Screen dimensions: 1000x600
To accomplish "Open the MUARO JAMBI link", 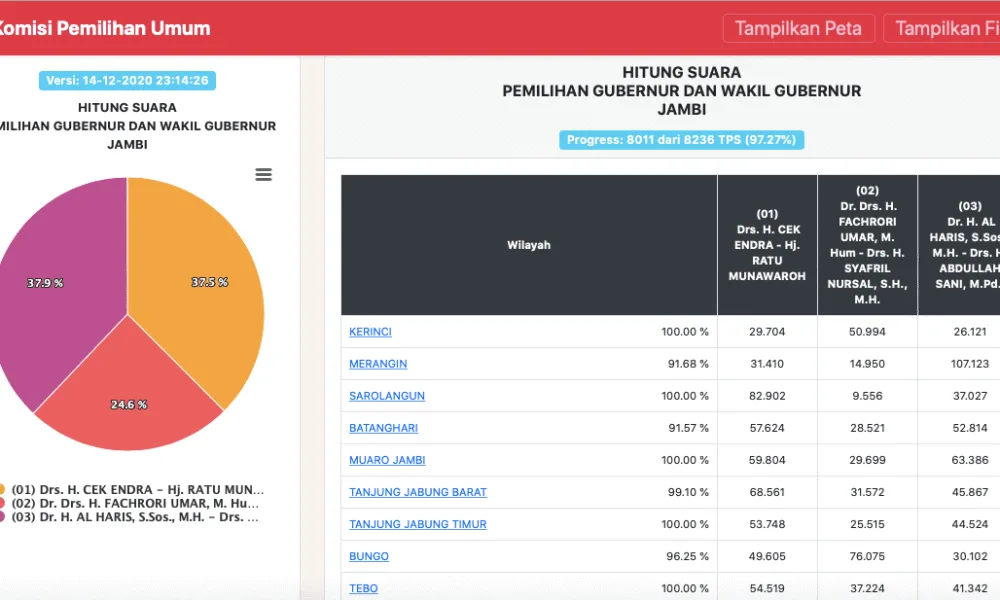I will pyautogui.click(x=387, y=460).
